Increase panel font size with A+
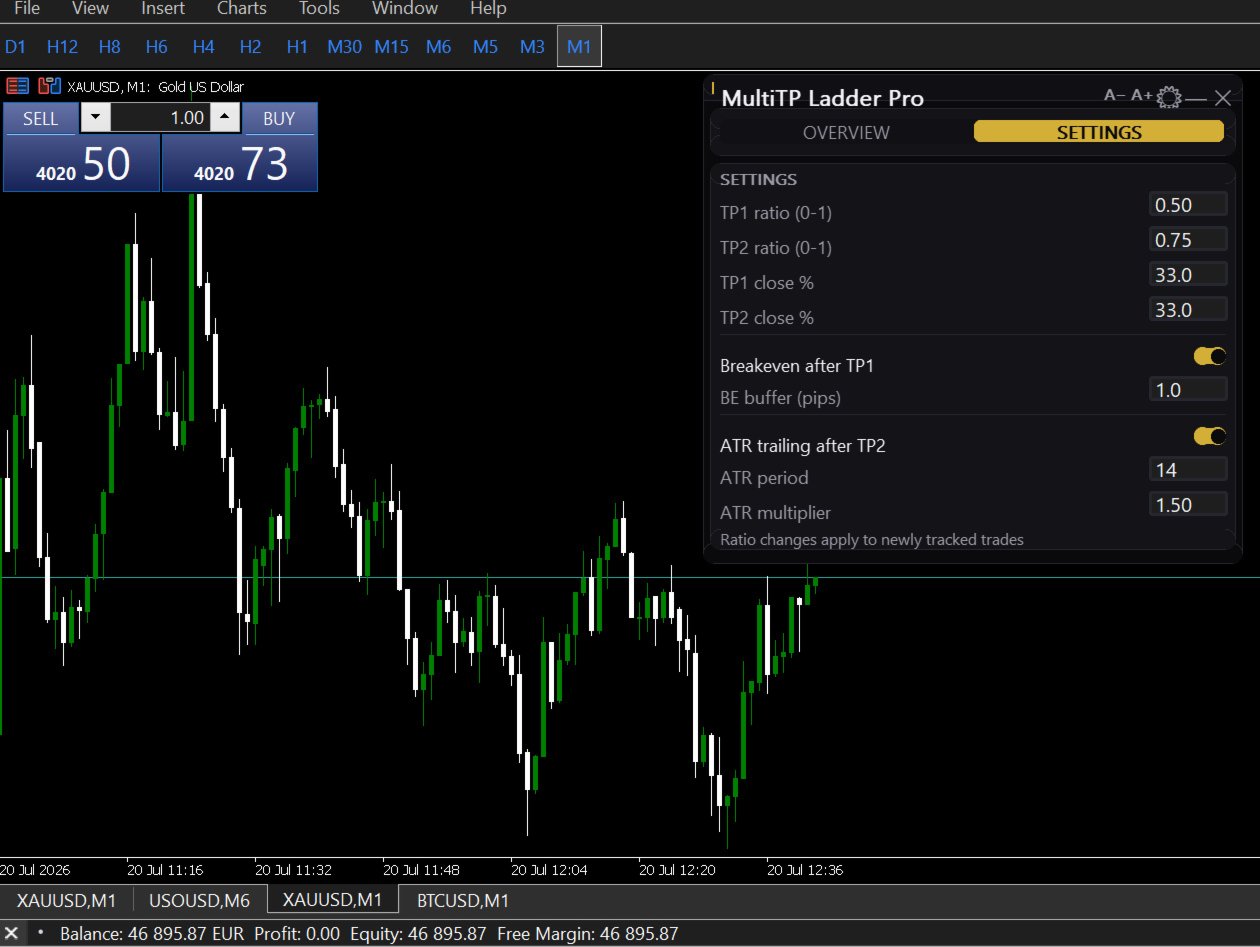 pyautogui.click(x=1143, y=96)
